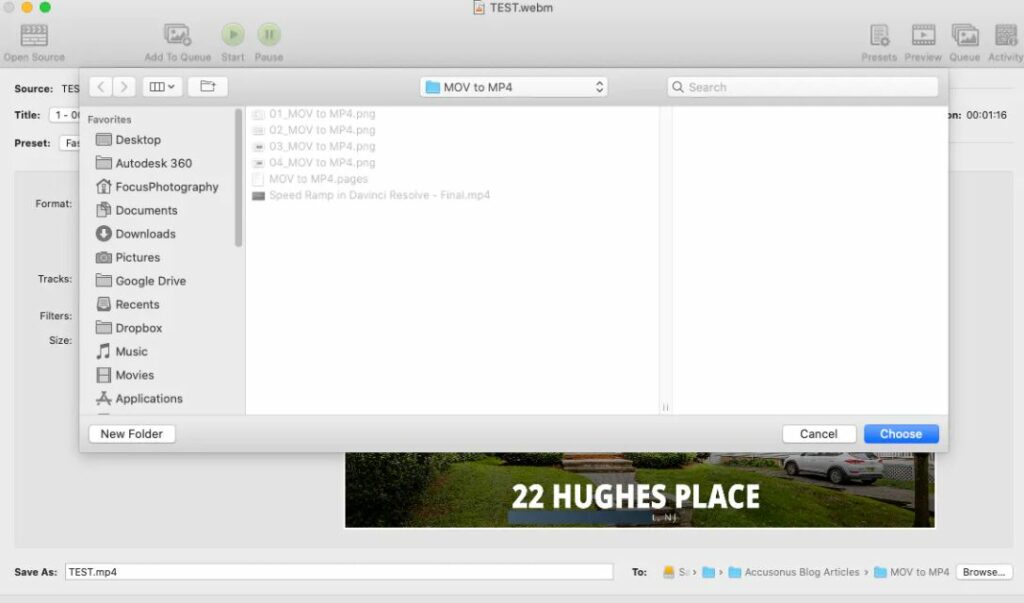Click the Open Source film clapper icon
Viewport: 1024px width, 603px height.
point(34,36)
